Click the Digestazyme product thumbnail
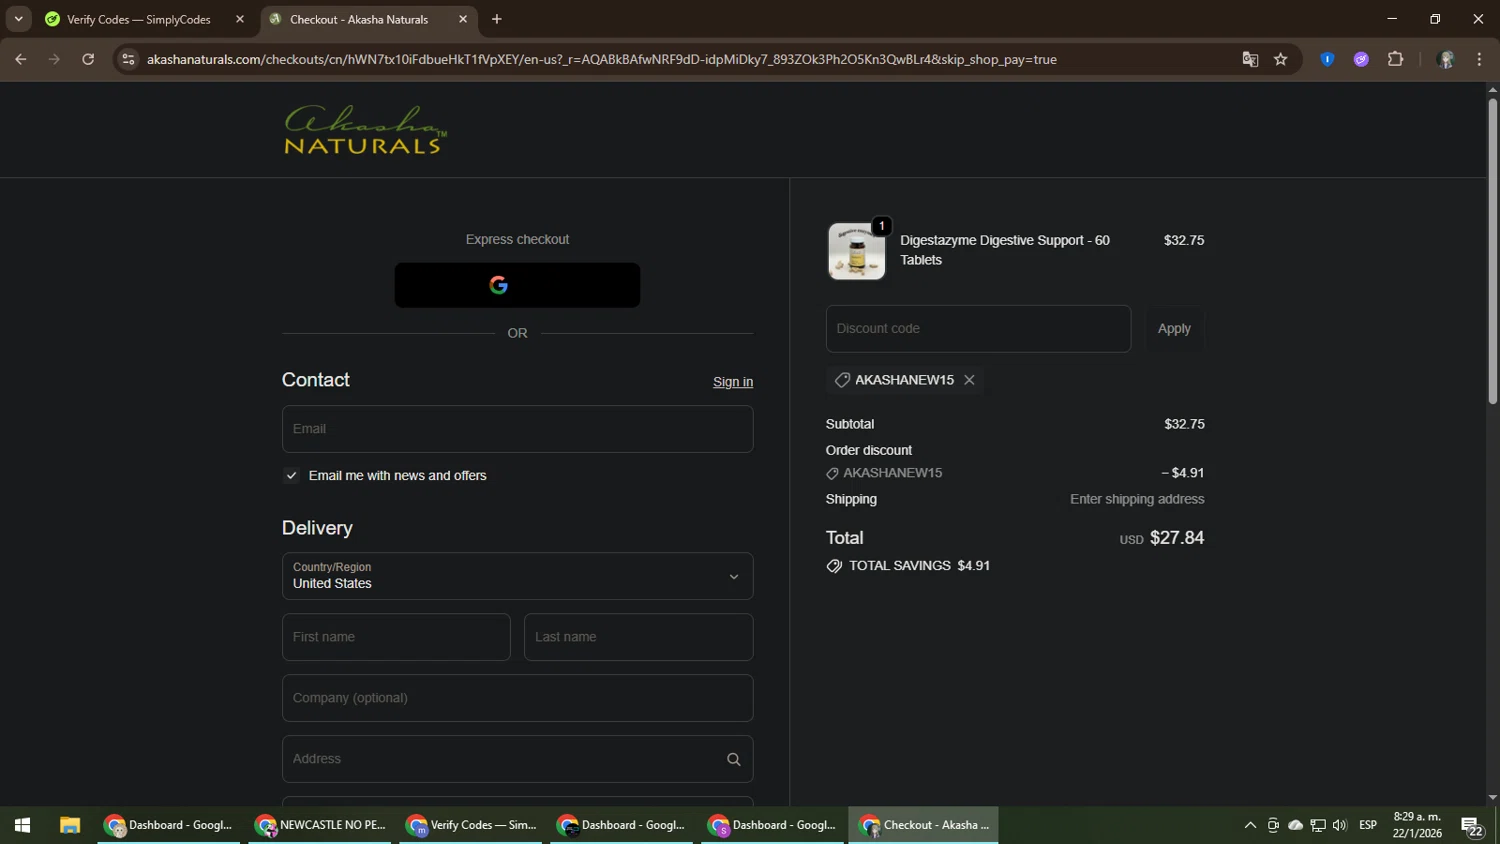The image size is (1500, 844). (857, 251)
